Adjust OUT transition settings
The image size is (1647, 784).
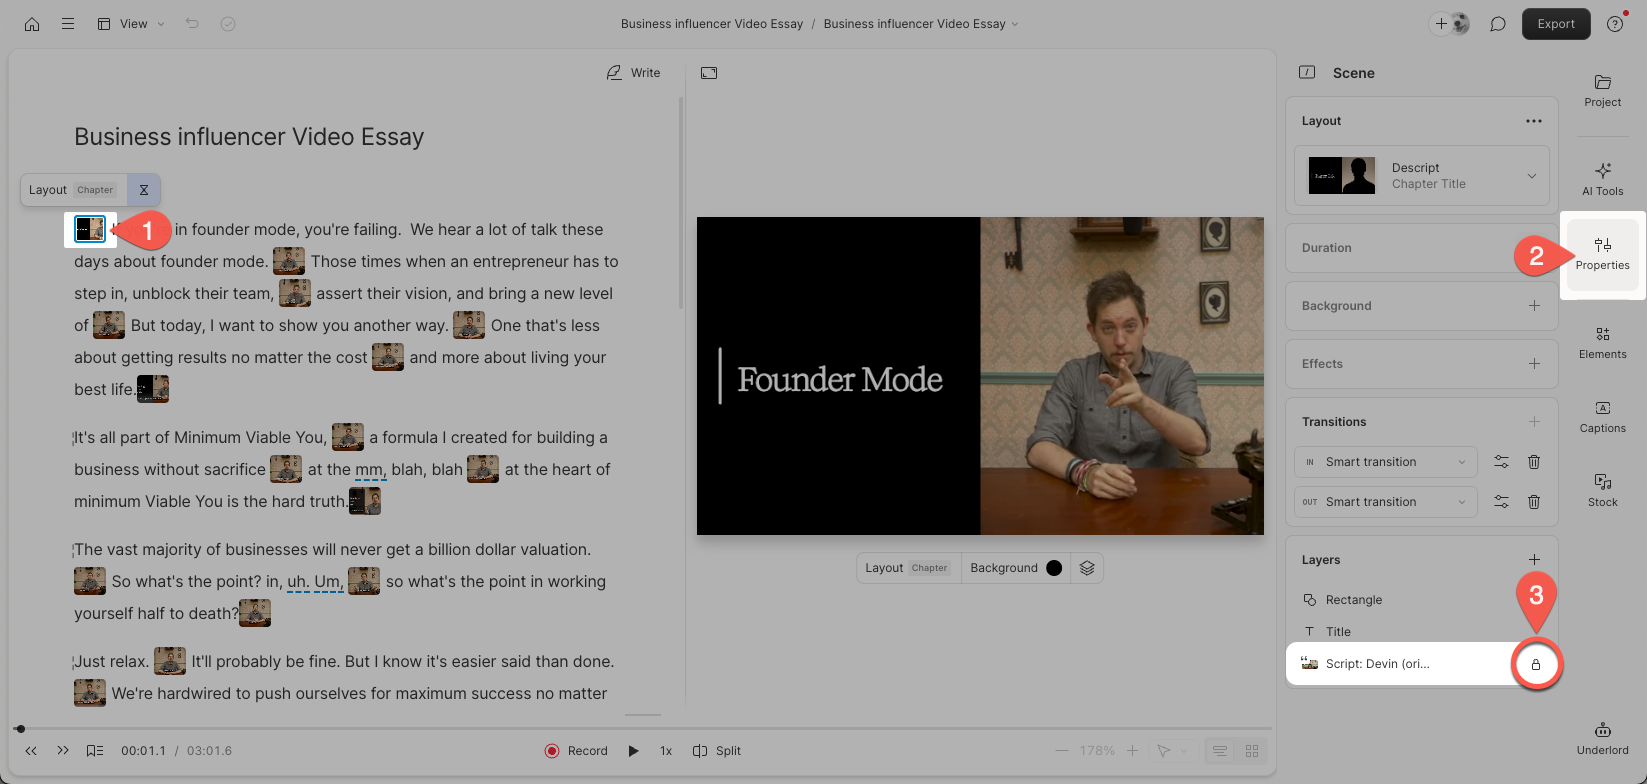1501,502
